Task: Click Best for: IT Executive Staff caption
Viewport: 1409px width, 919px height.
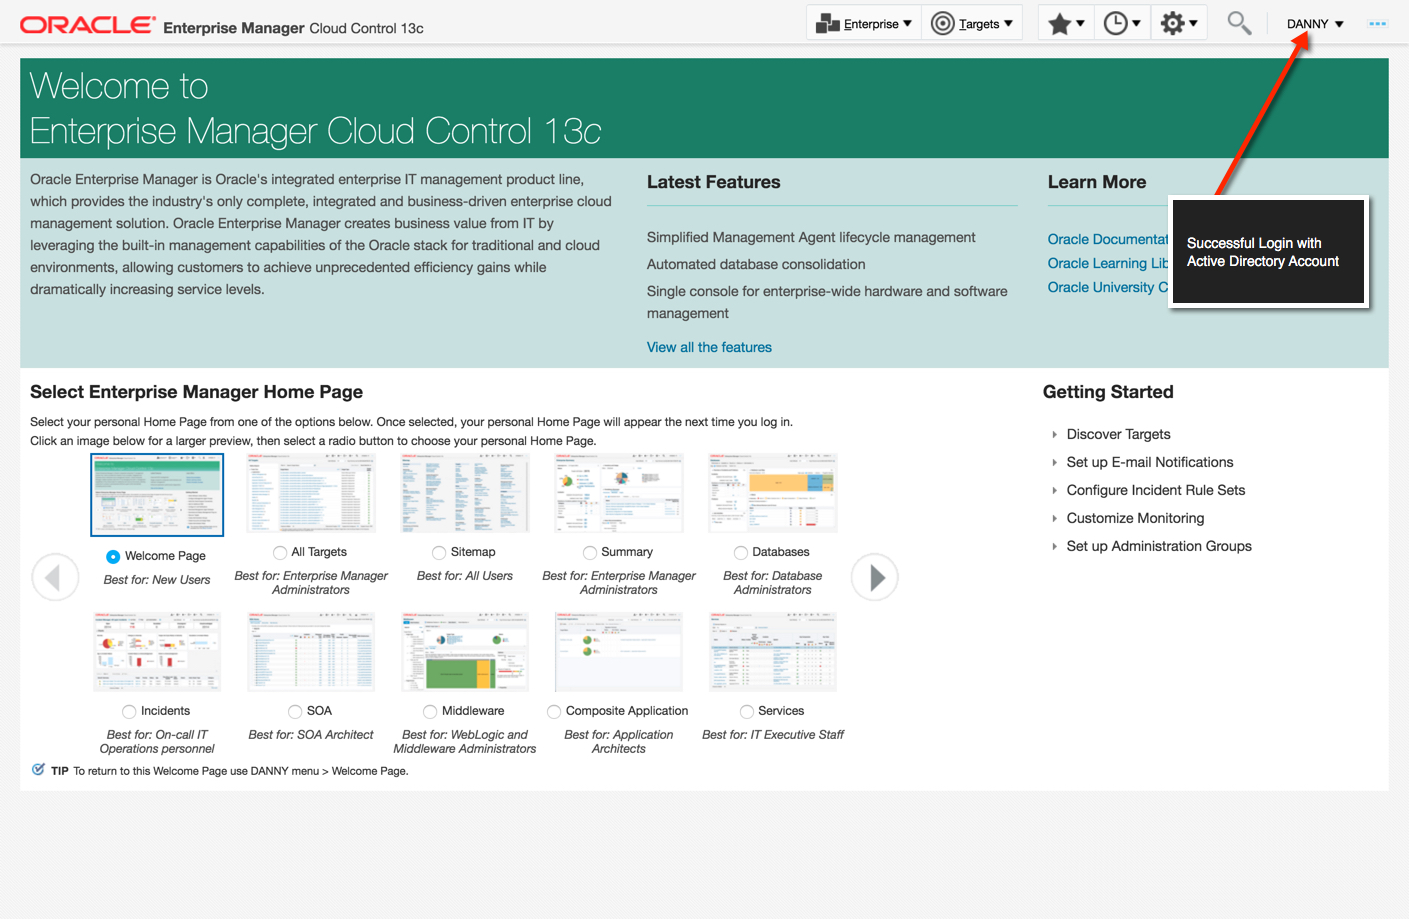Action: point(773,735)
